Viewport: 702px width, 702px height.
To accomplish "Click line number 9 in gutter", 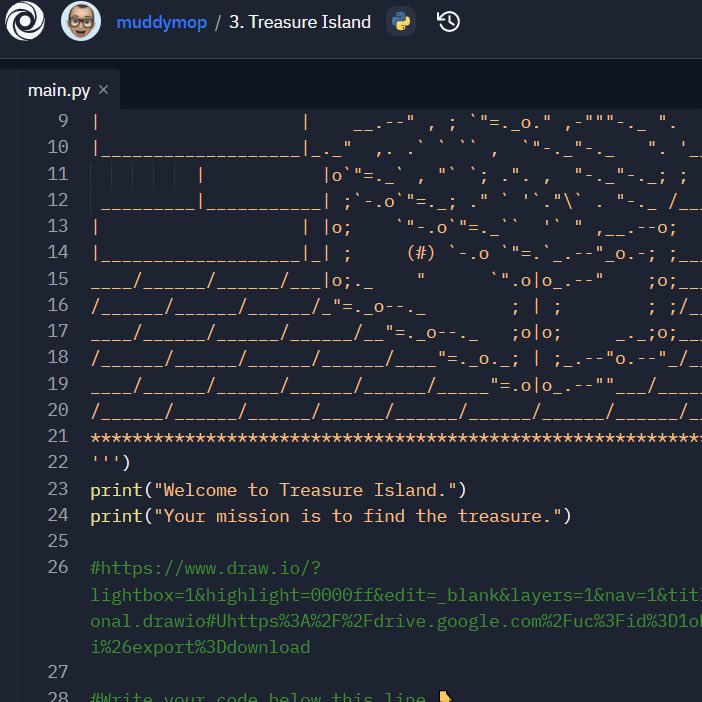I will point(63,120).
